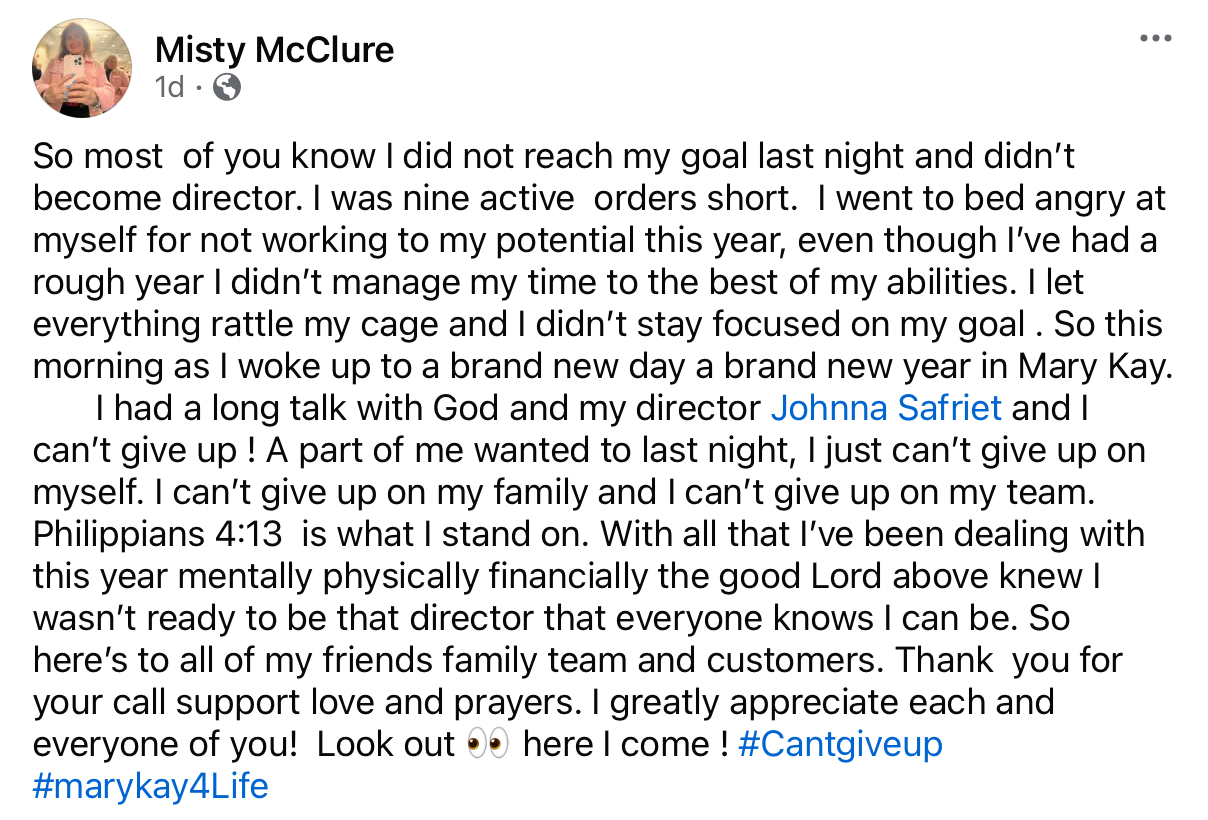Click the phrase 'here I come !'
1208x820 pixels.
(x=626, y=744)
